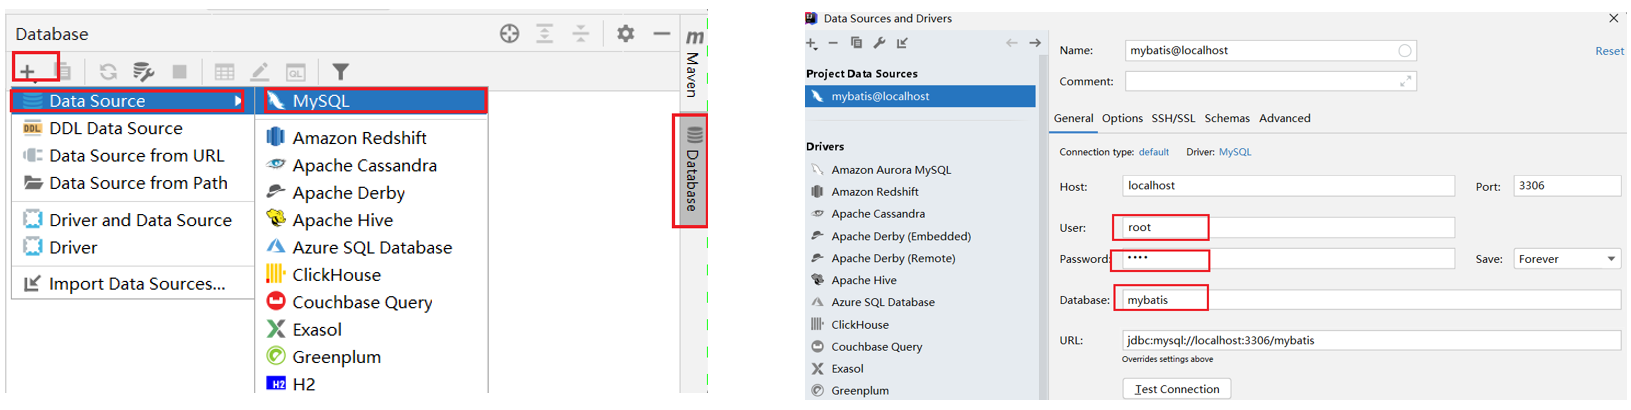This screenshot has width=1631, height=410.
Task: Open the default connection type dropdown
Action: (x=1153, y=152)
